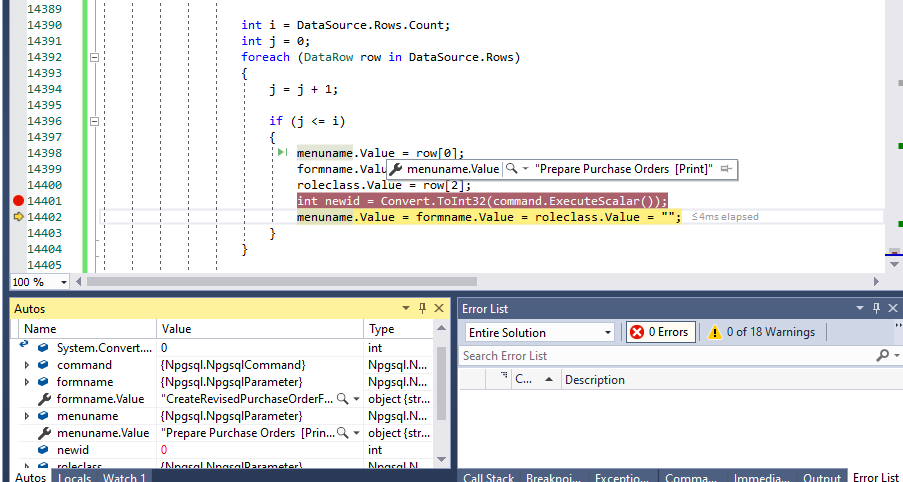Click the red breakpoint marker on line 14401
This screenshot has height=482, width=903.
tap(17, 201)
